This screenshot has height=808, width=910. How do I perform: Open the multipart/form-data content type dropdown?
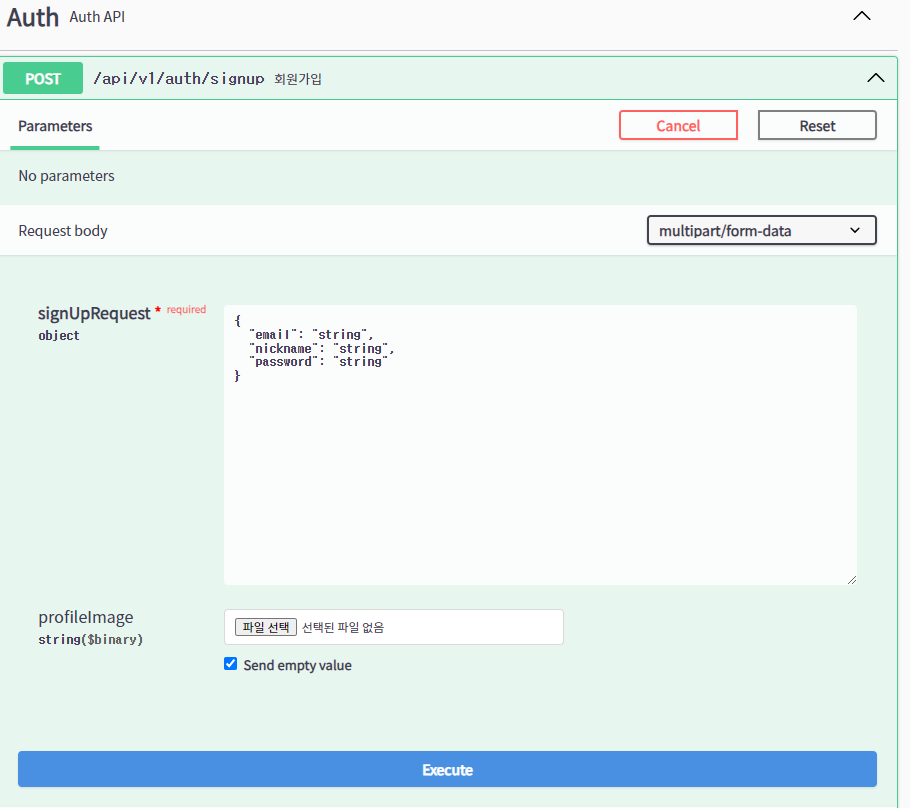click(761, 230)
